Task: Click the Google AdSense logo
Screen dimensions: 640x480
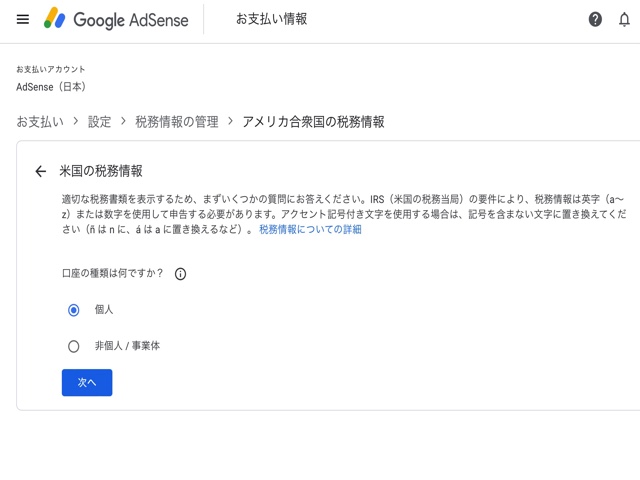Action: 115,19
